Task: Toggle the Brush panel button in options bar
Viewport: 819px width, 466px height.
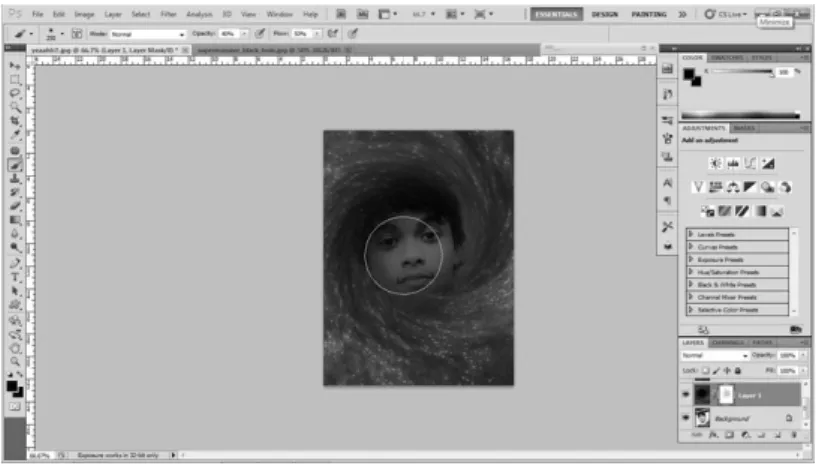Action: point(77,34)
